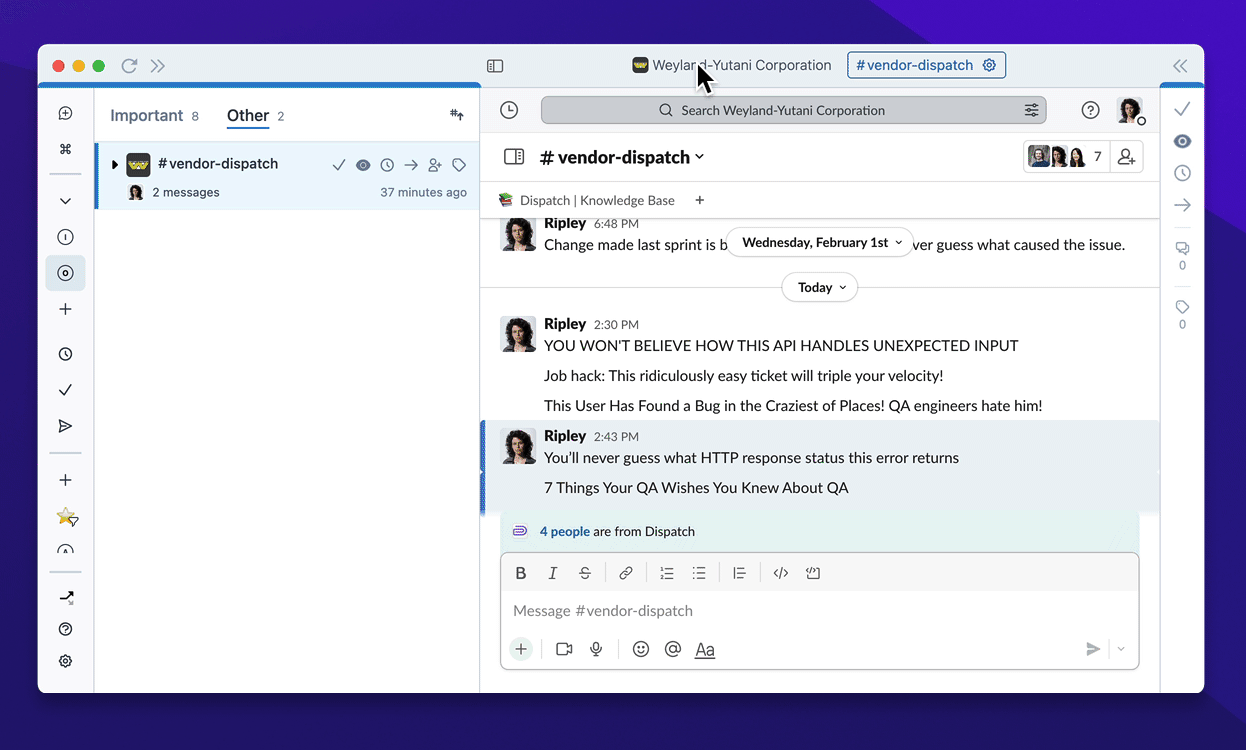Toggle bold formatting in the composer
The height and width of the screenshot is (750, 1246).
point(521,573)
